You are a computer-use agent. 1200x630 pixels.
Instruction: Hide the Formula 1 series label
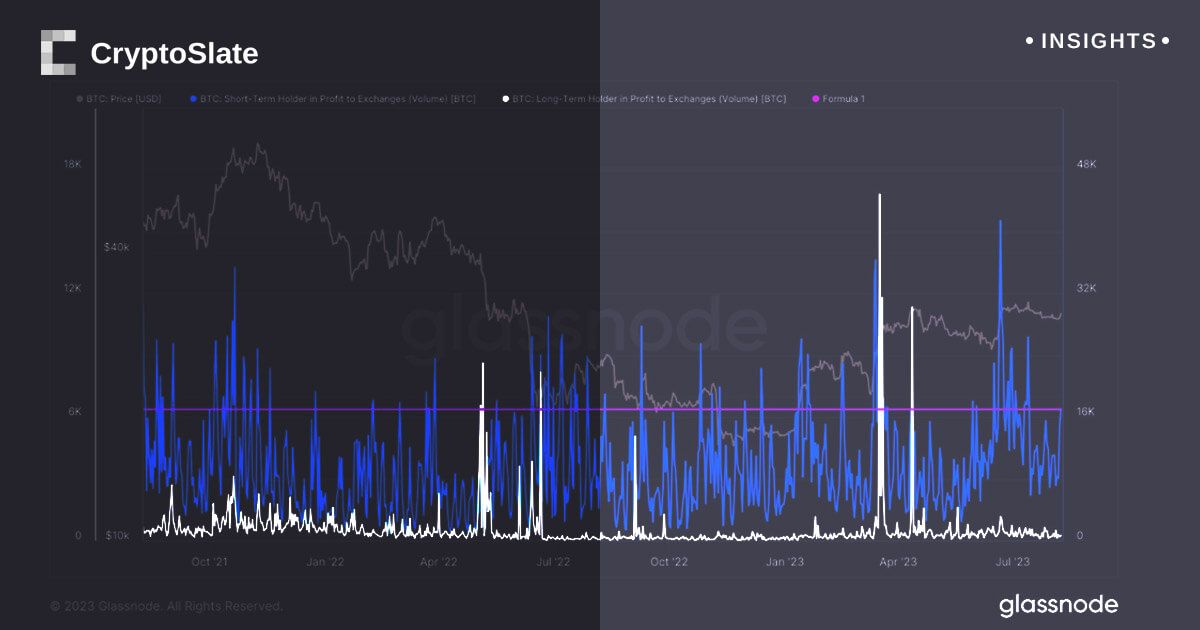[x=844, y=99]
